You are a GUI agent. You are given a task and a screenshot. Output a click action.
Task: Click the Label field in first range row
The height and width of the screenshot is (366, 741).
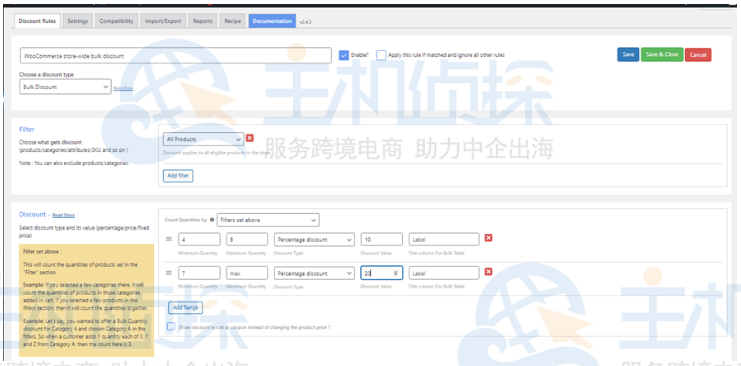444,239
